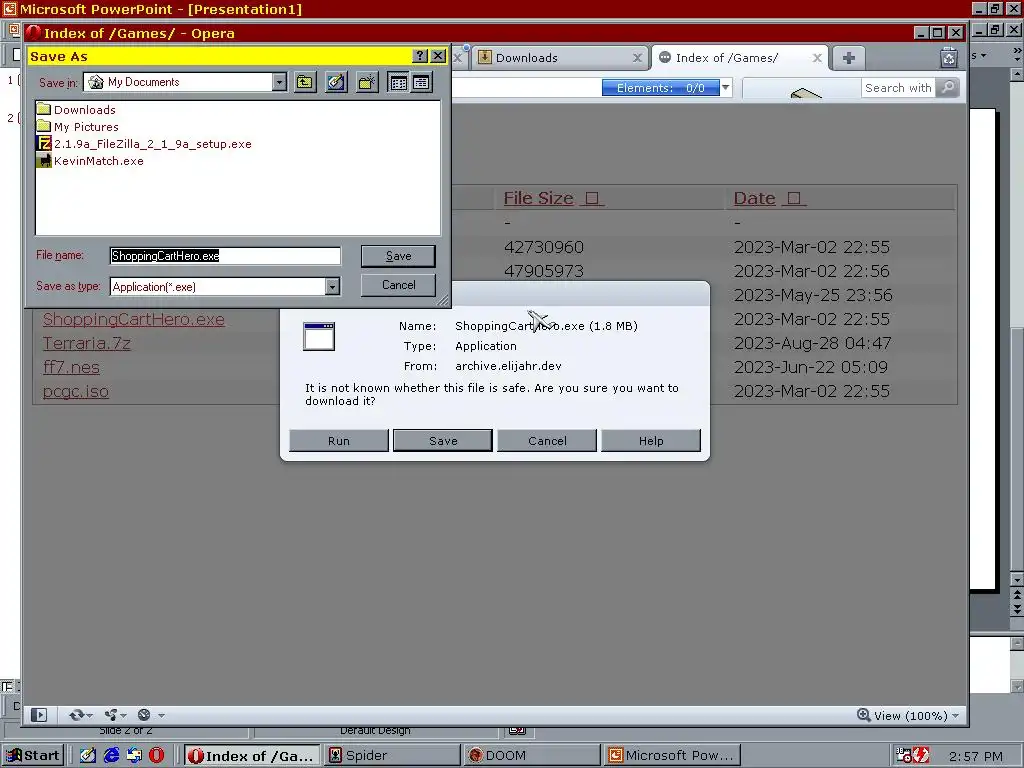Open the Elements 0/0 progress dropdown arrow
The image size is (1024, 768).
[x=726, y=88]
